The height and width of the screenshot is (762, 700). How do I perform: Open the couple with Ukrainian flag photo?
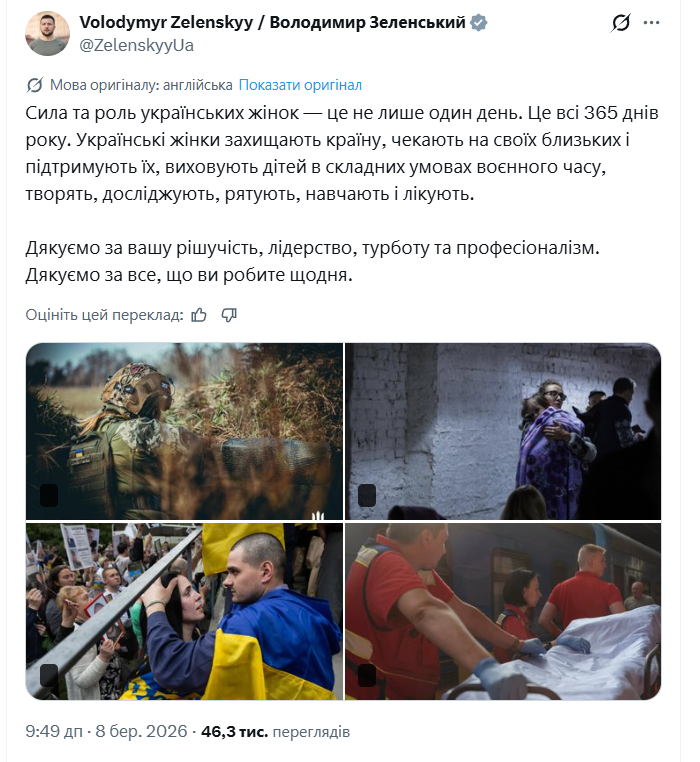pos(184,611)
